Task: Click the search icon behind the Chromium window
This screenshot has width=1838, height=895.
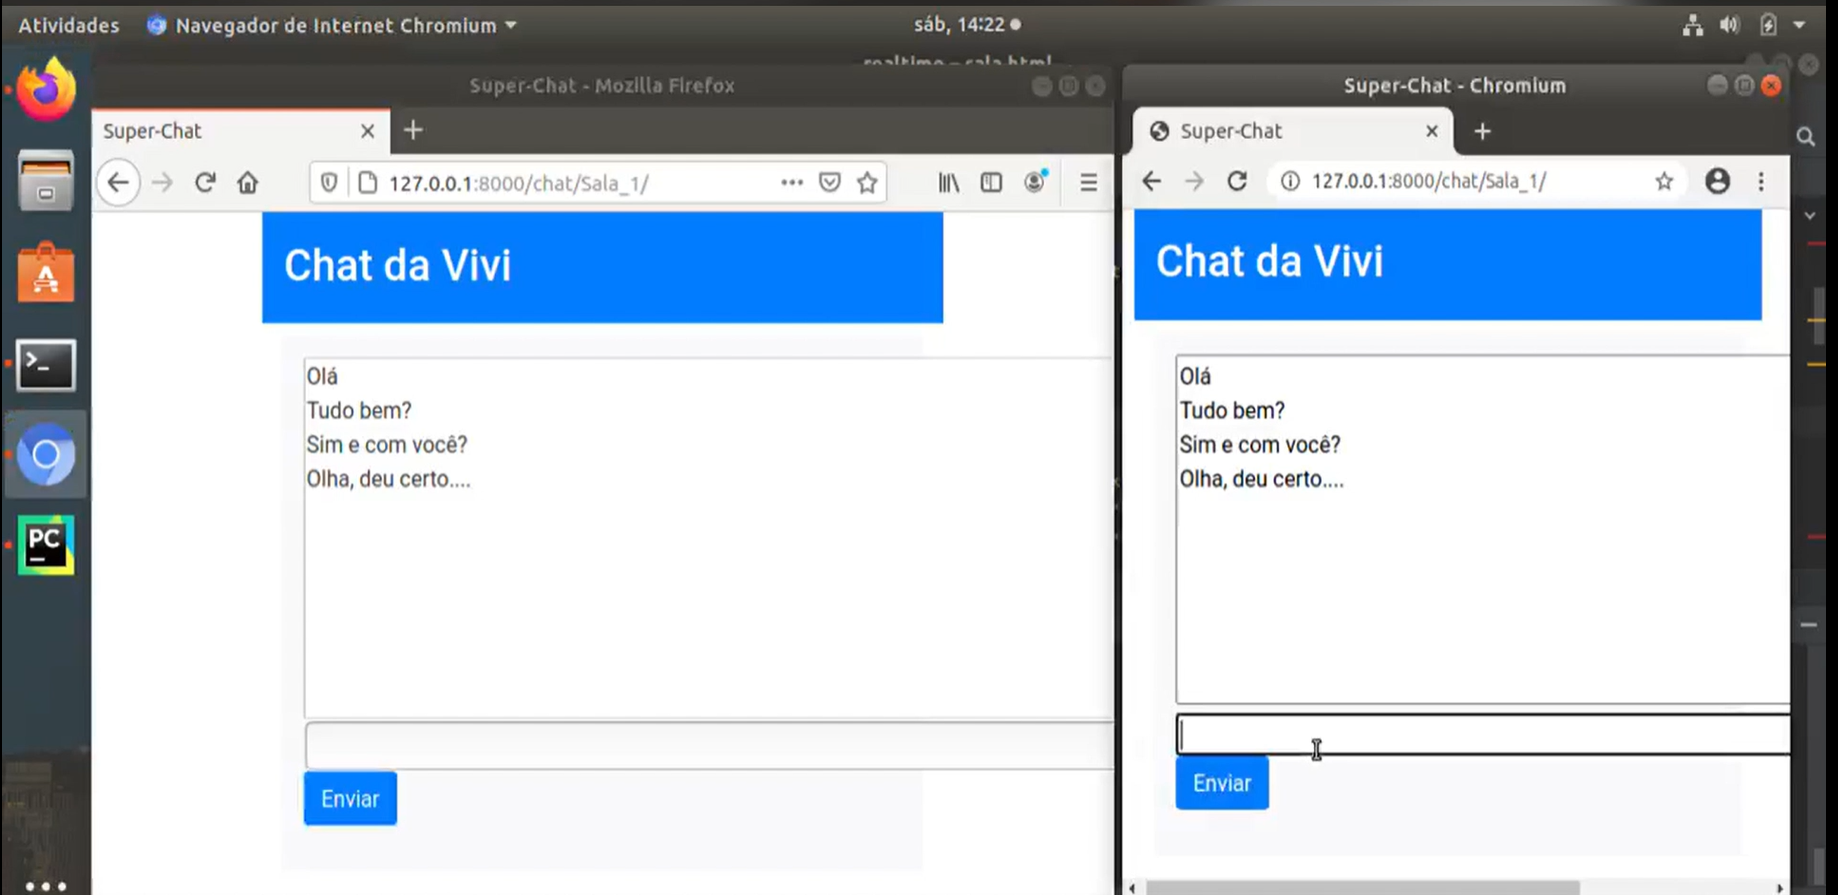Action: click(1806, 137)
